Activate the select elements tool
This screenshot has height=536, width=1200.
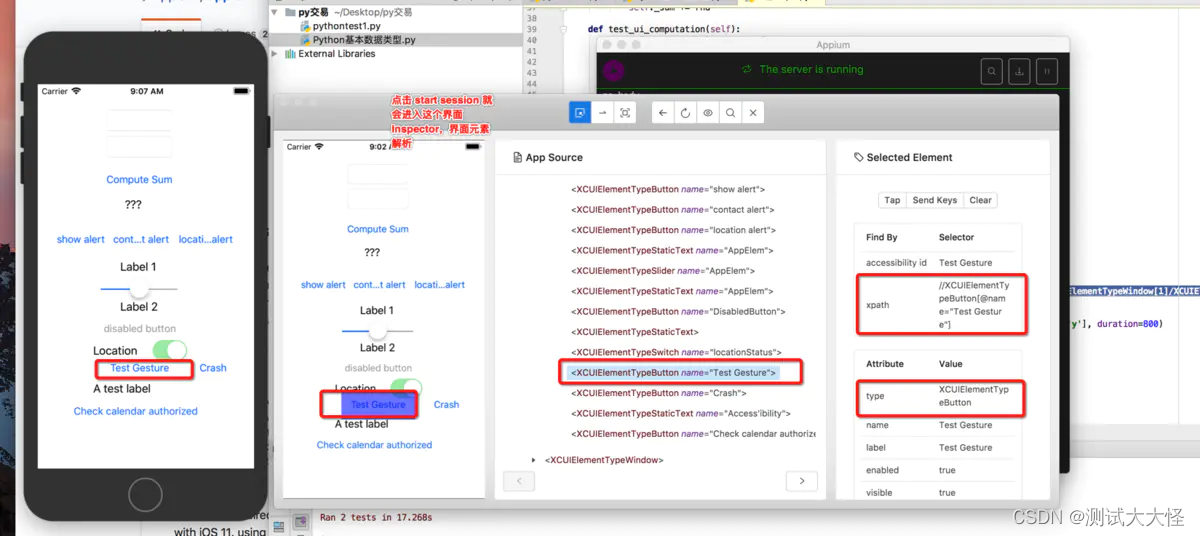pos(580,113)
